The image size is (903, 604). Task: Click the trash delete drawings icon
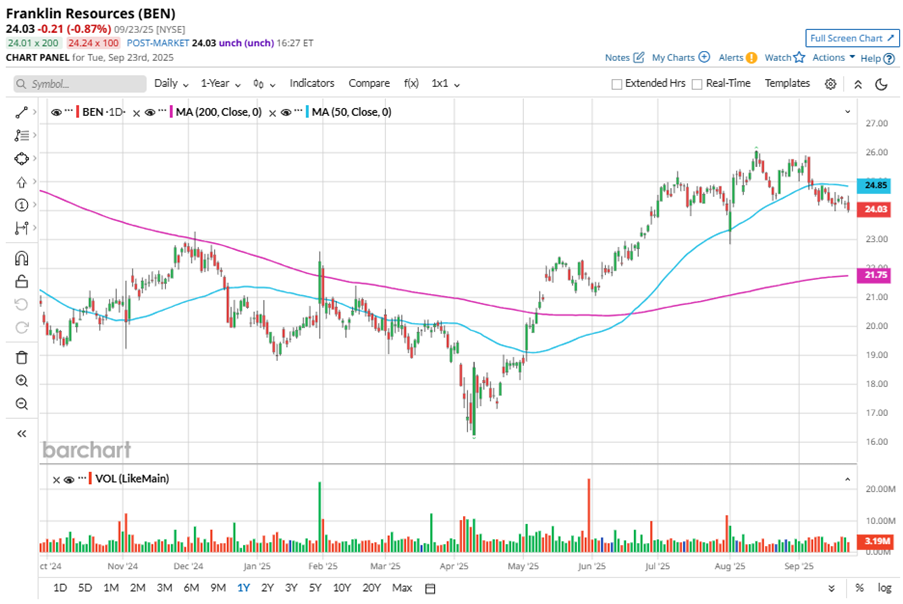[x=21, y=357]
